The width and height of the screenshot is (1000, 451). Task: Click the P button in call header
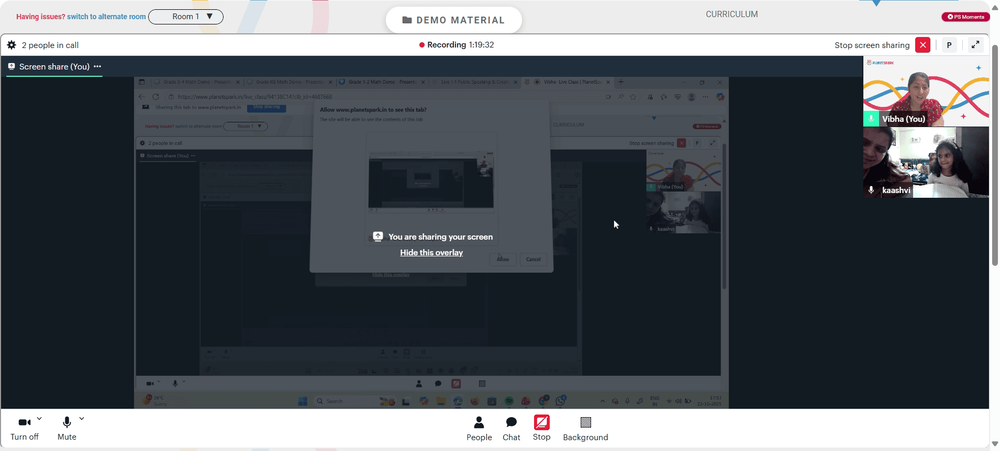949,45
